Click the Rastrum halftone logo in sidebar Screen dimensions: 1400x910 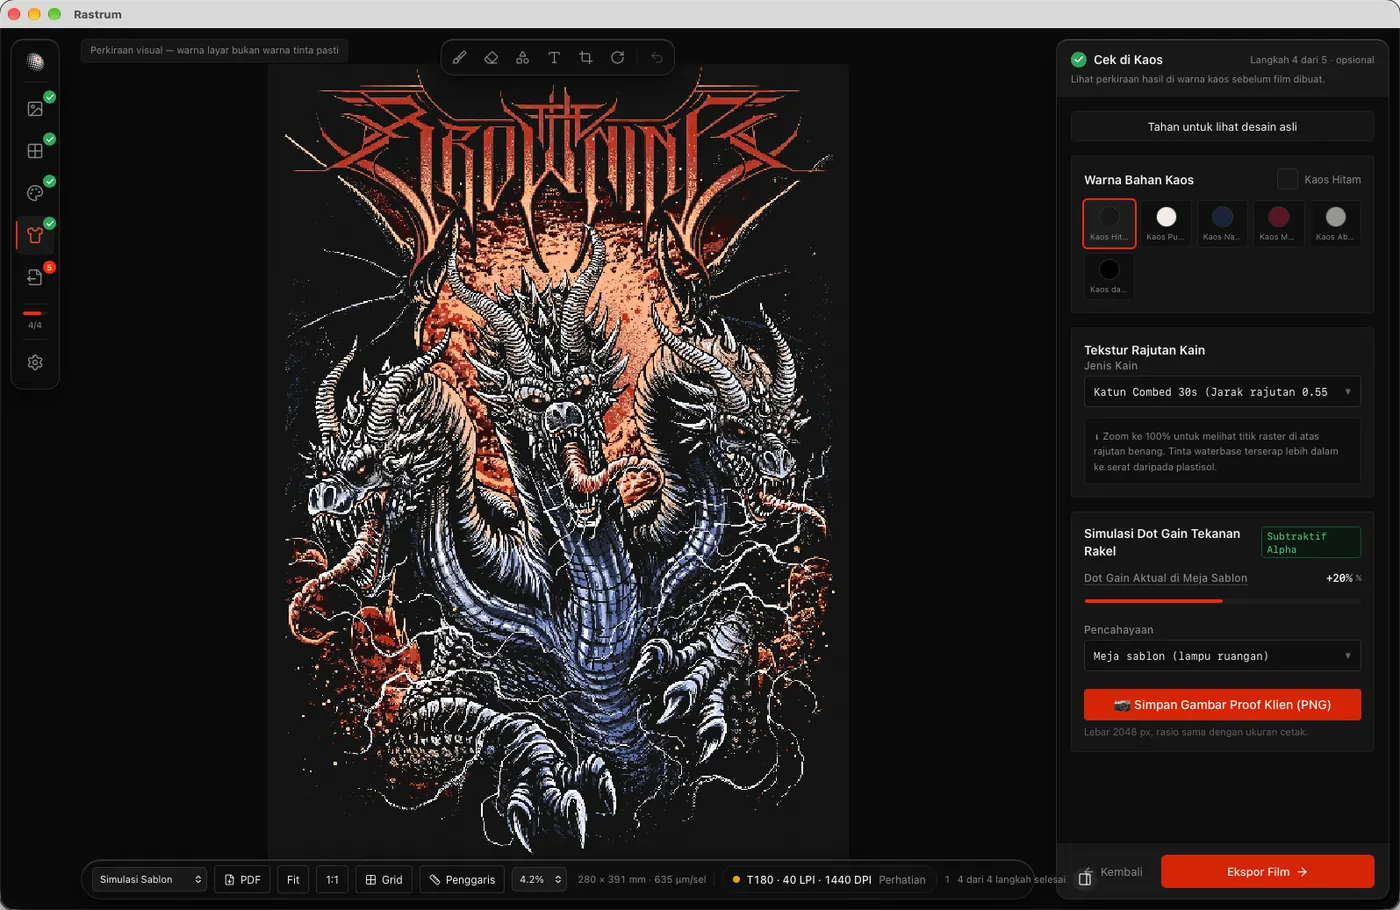(x=35, y=62)
